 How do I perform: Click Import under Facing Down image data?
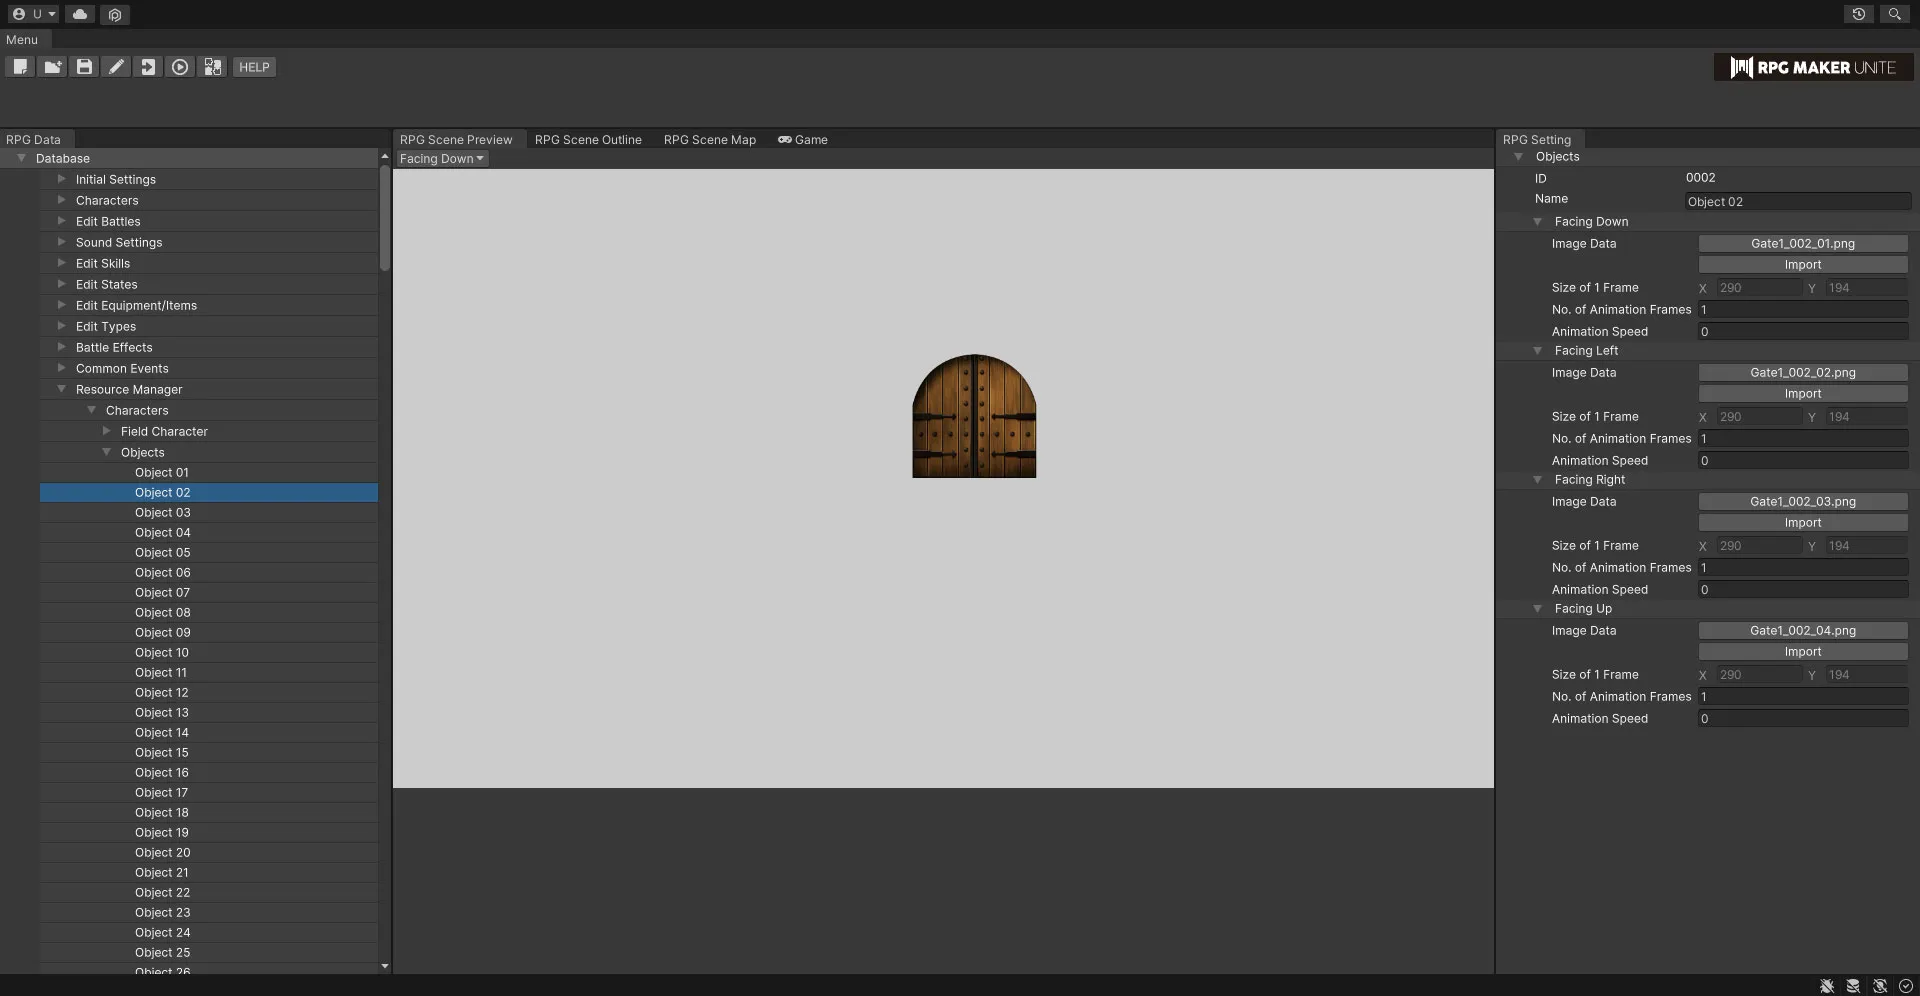coord(1802,265)
